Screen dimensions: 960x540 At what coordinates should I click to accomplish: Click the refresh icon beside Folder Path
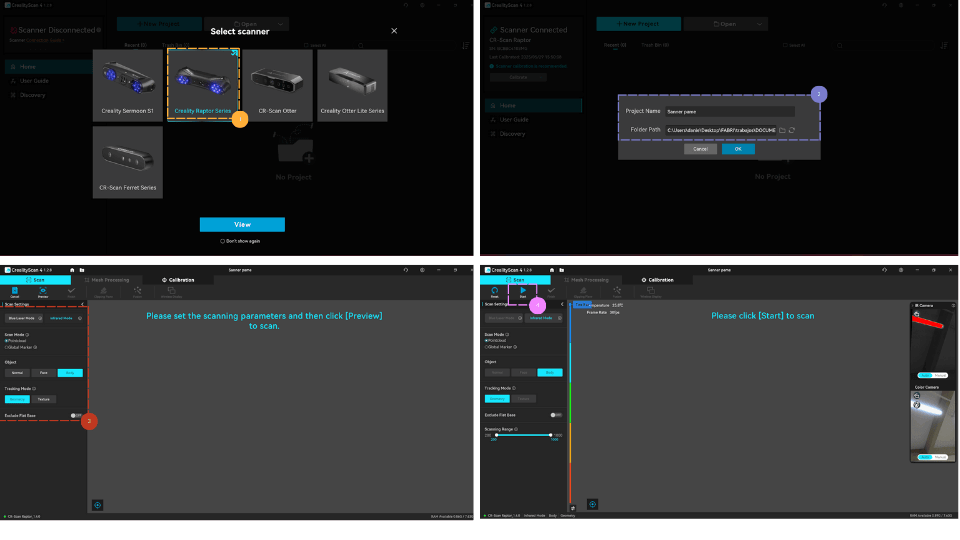792,130
